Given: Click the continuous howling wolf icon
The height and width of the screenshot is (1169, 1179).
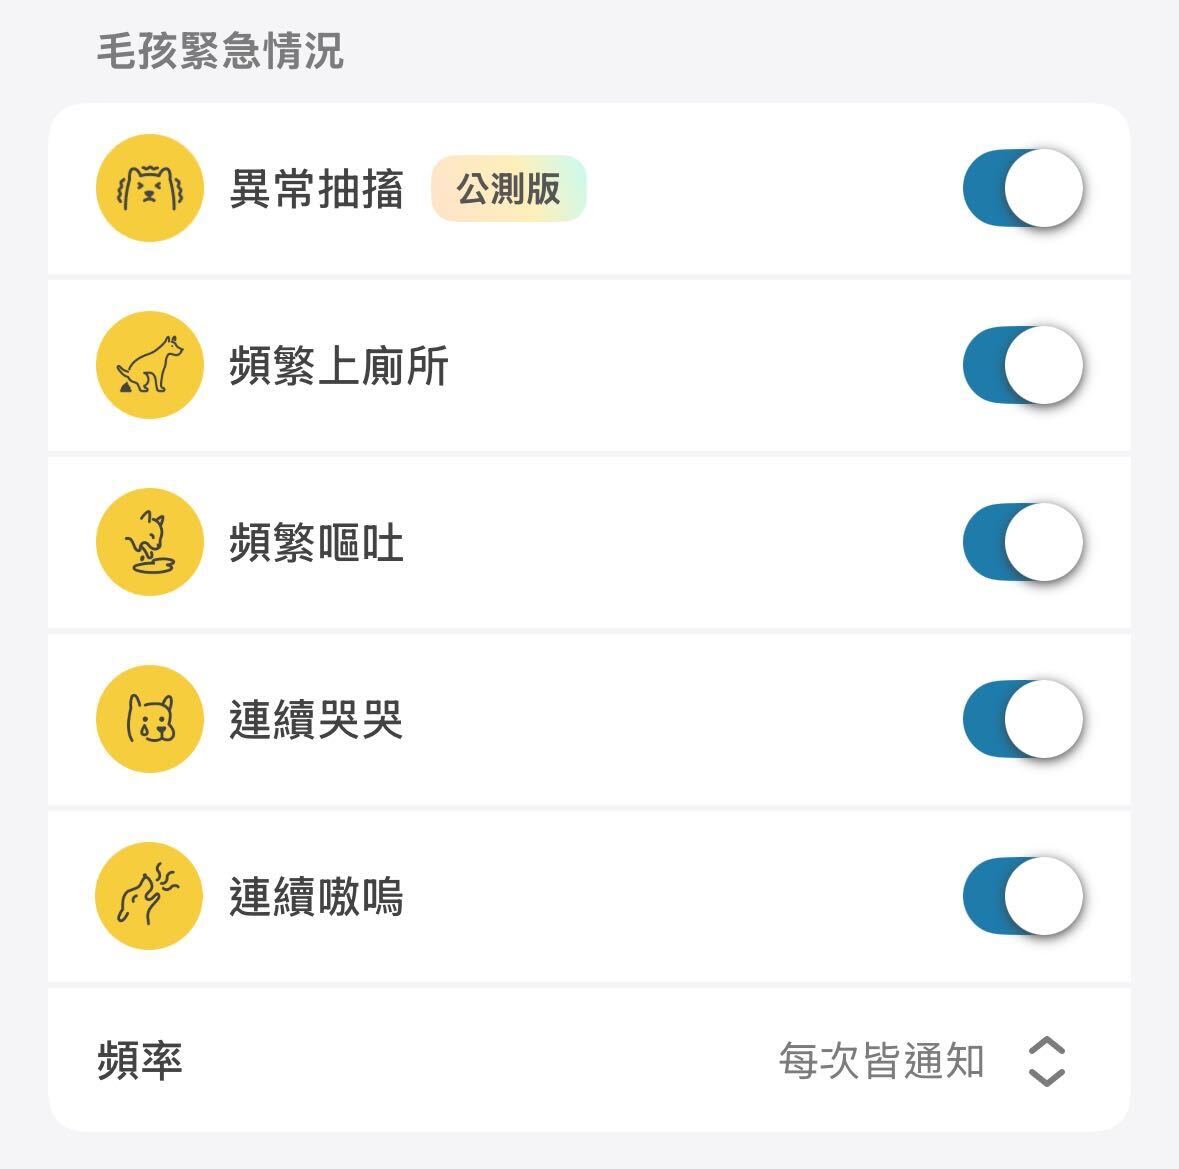Looking at the screenshot, I should point(150,896).
